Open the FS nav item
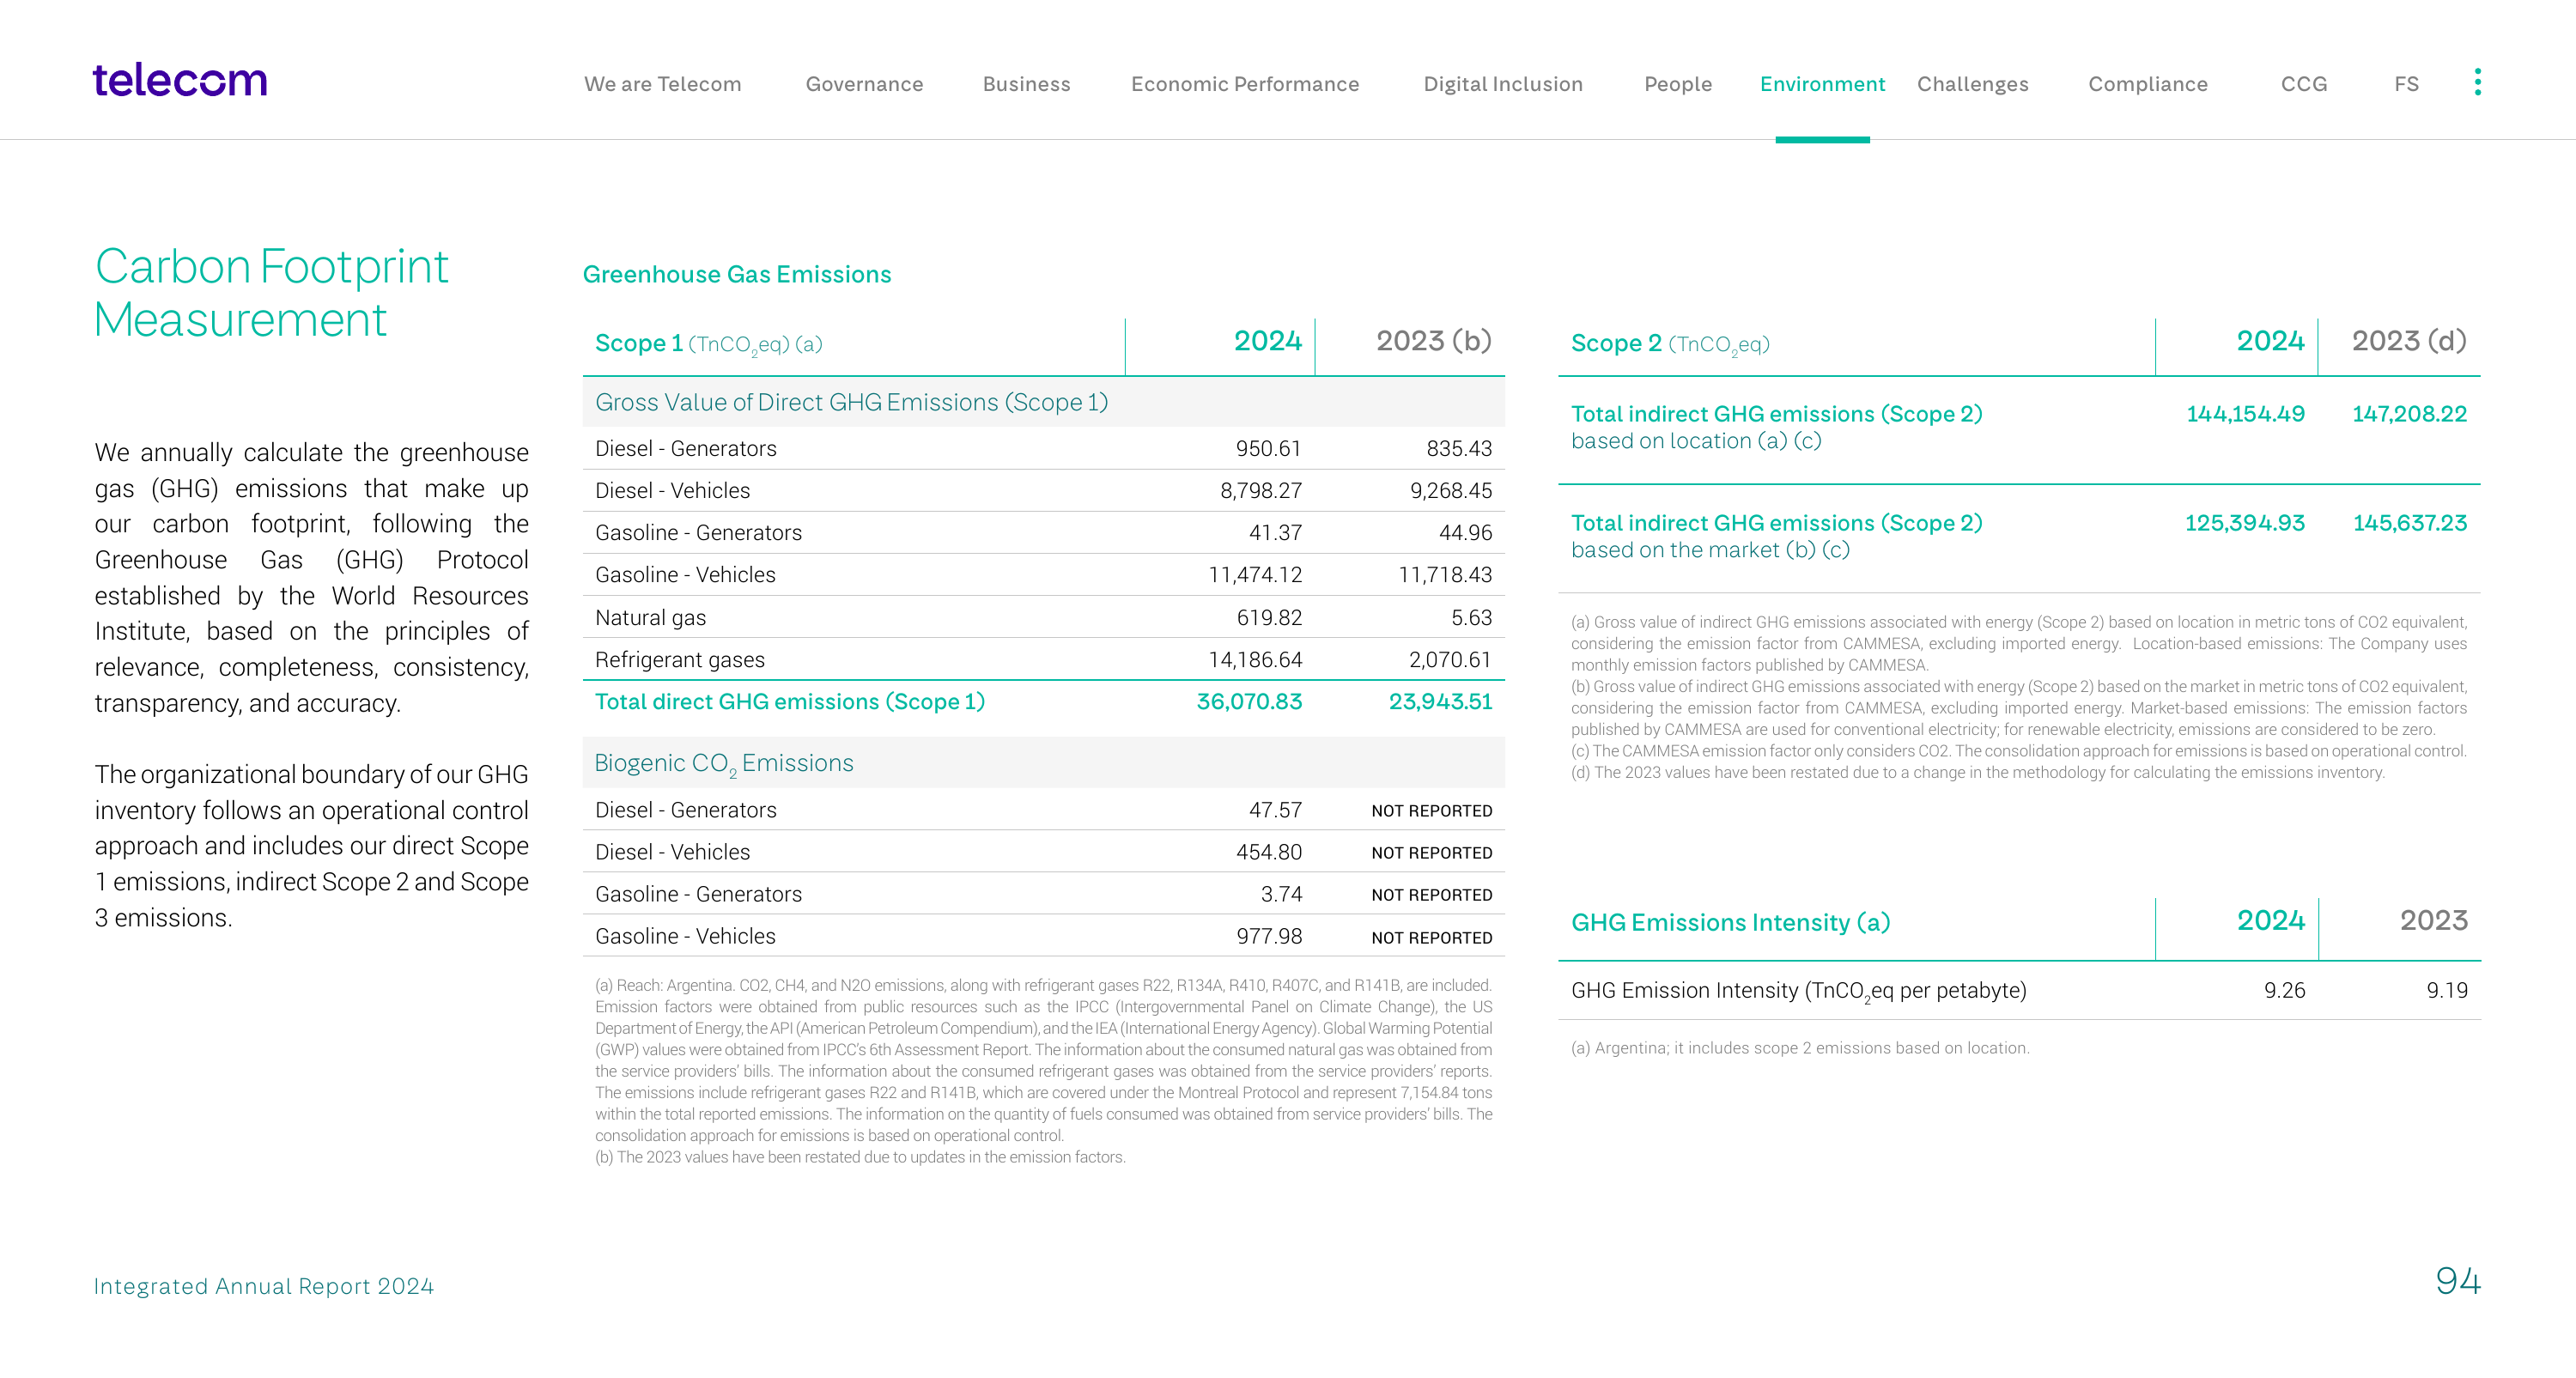 tap(2406, 84)
